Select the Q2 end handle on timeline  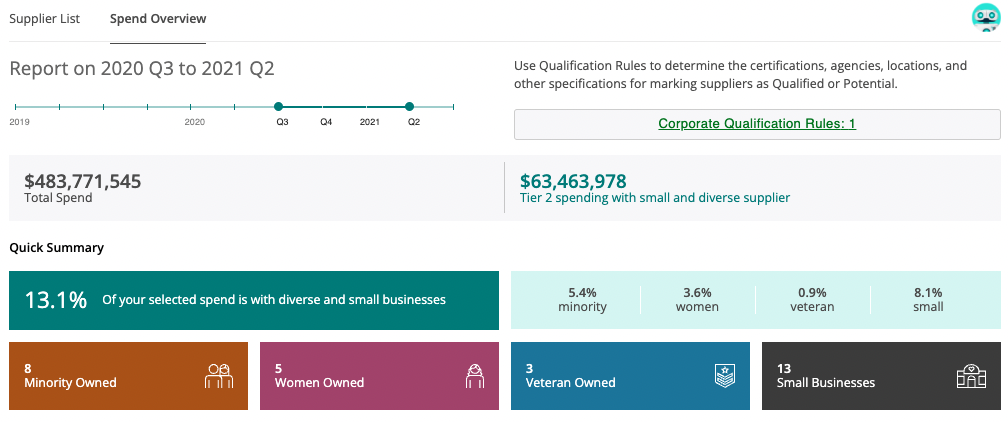point(410,106)
